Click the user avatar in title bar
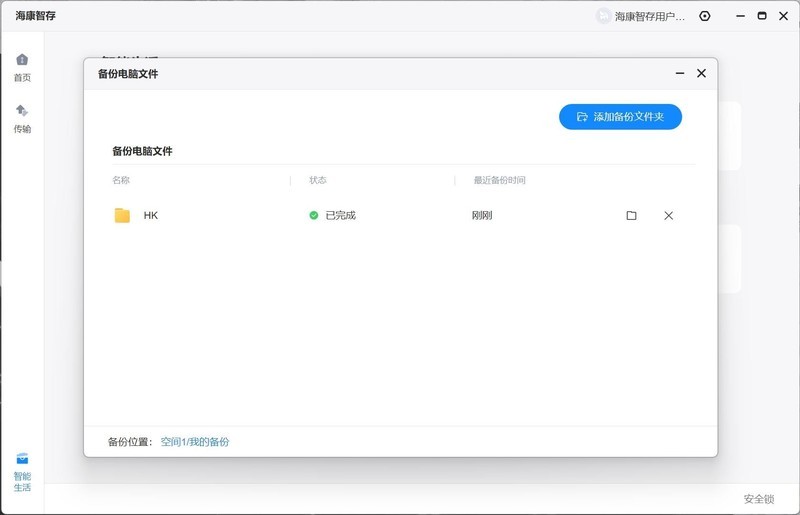800x515 pixels. pos(604,16)
